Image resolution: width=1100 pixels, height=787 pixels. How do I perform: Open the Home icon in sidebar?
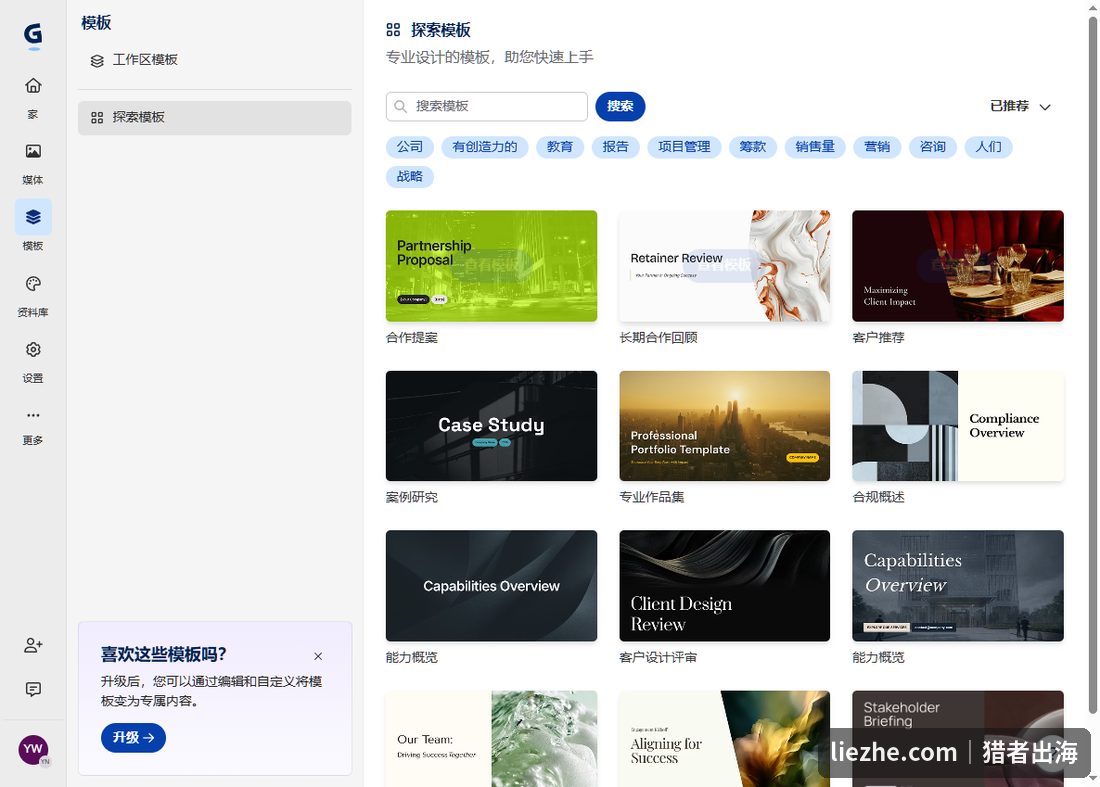[x=33, y=86]
